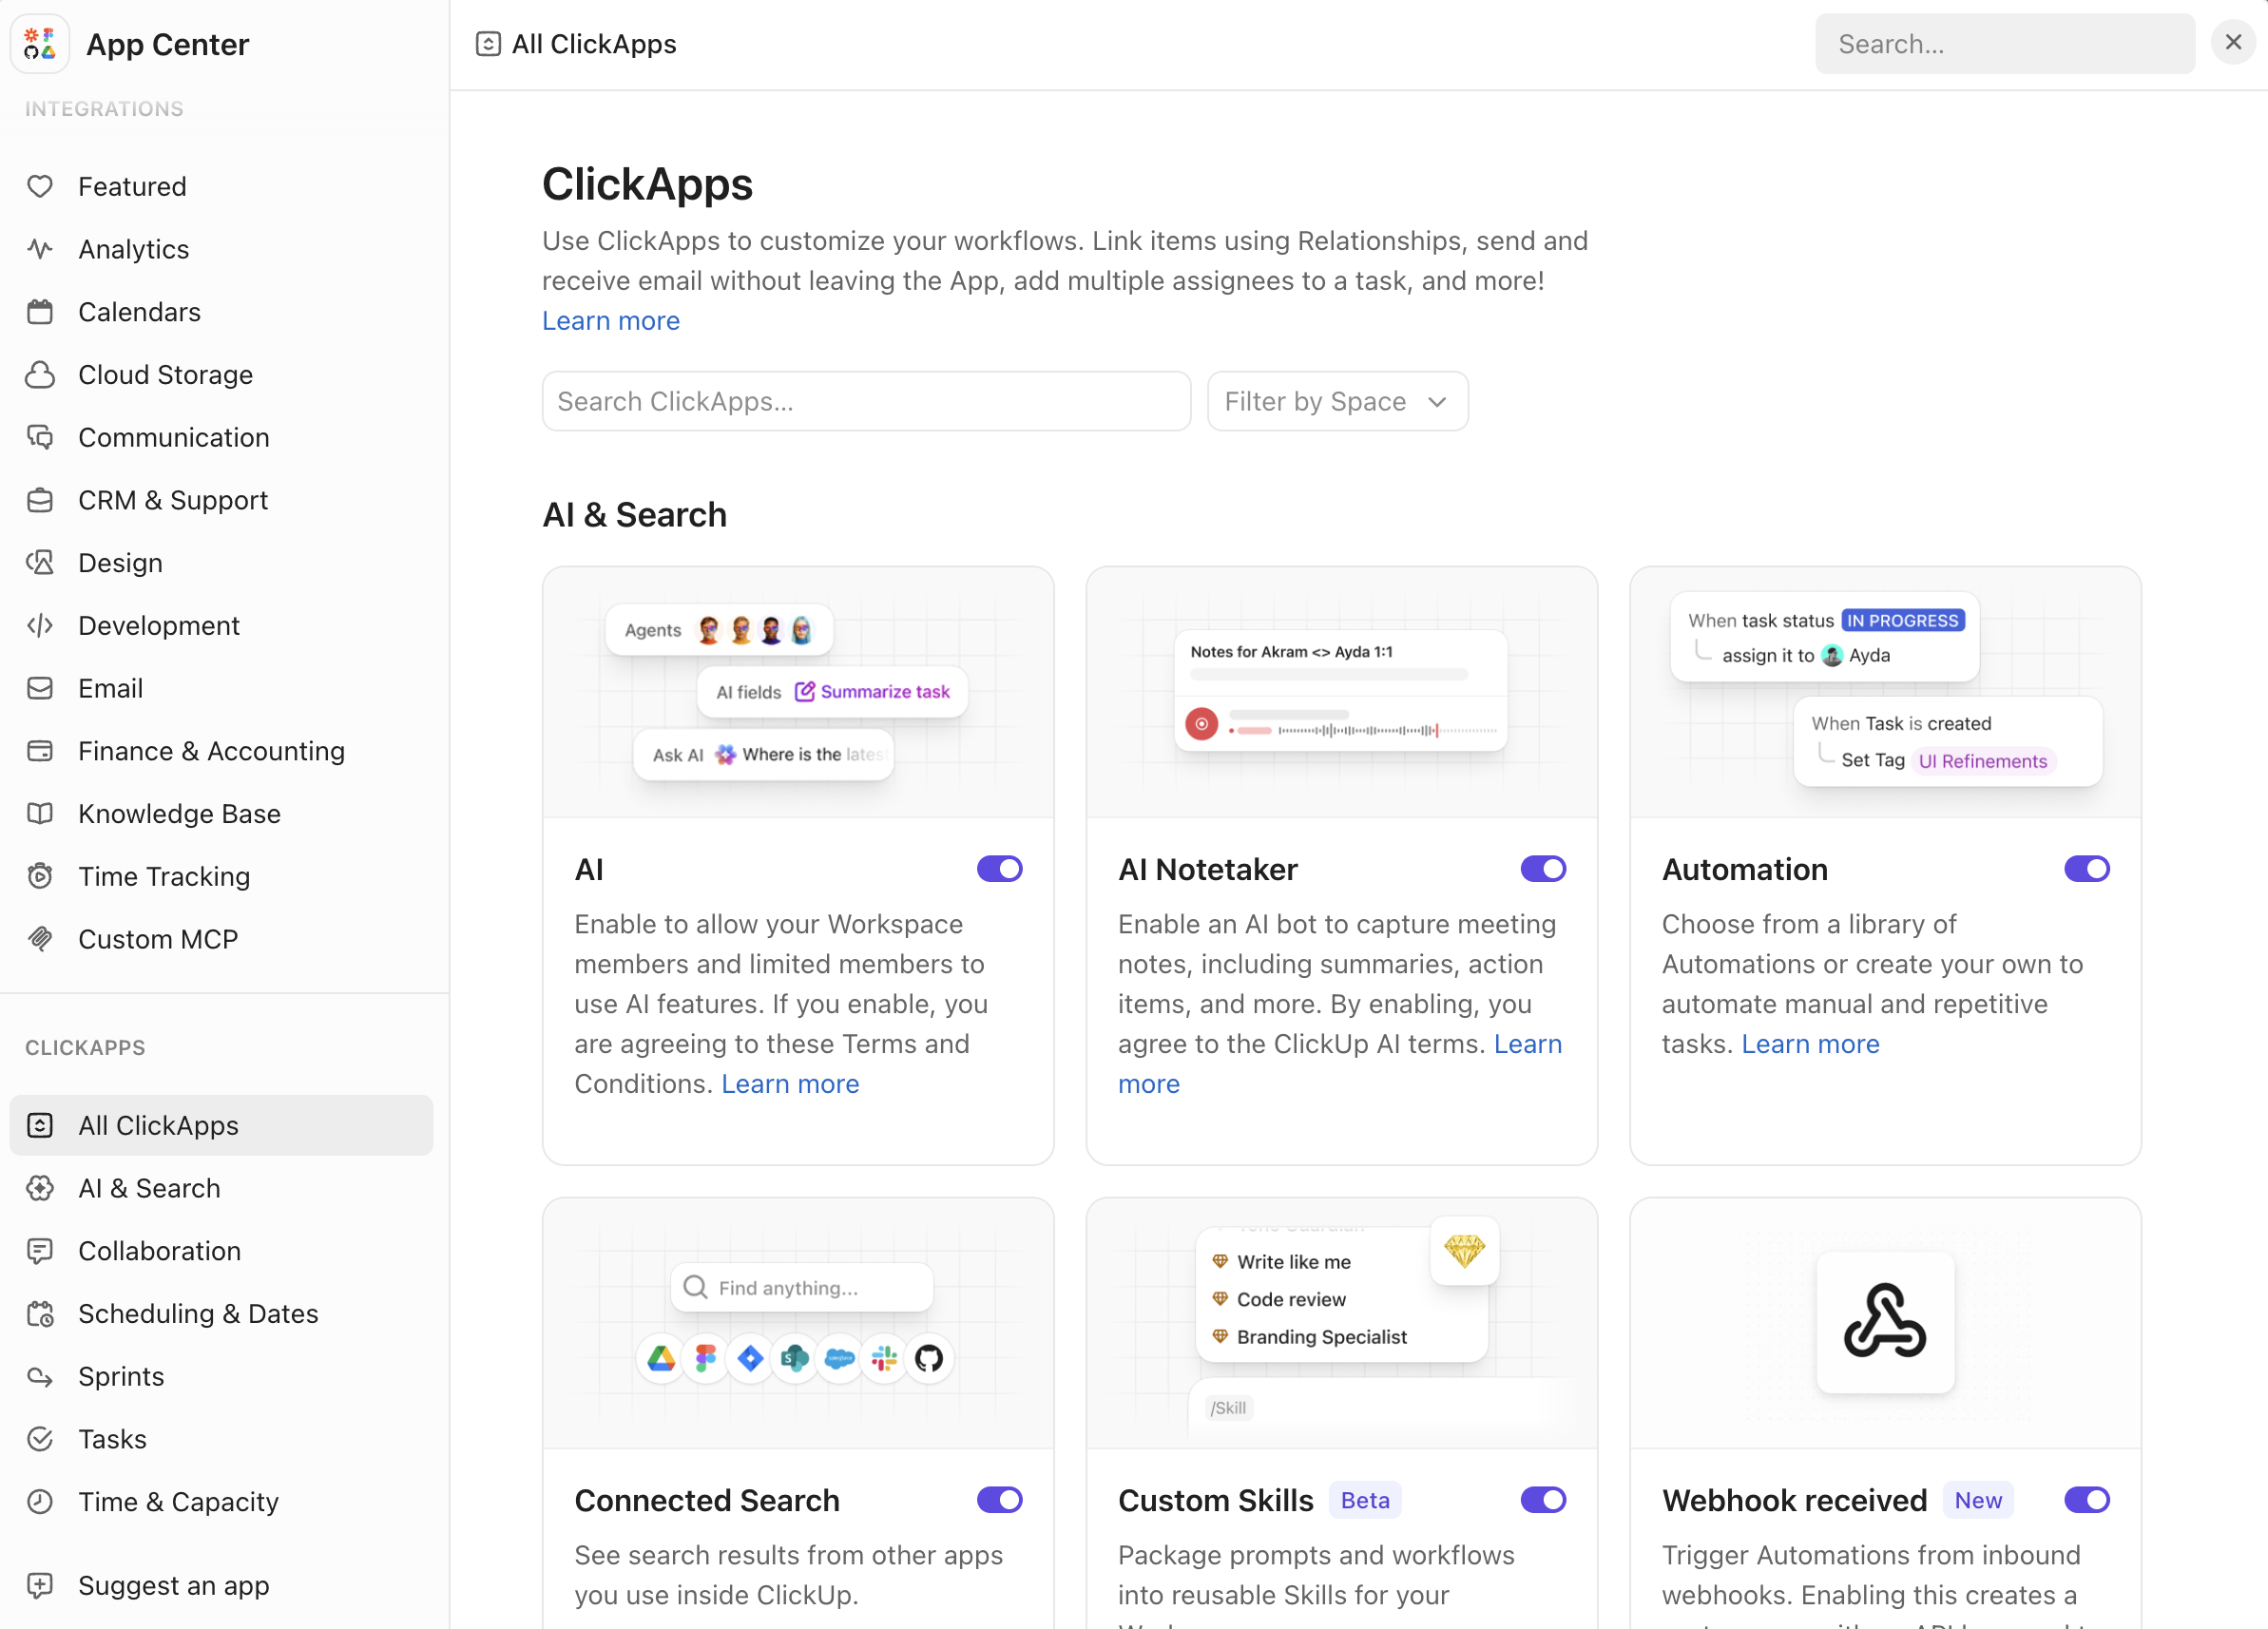Click the Scheduling & Dates calendar-clock icon
This screenshot has height=1629, width=2268.
[40, 1314]
